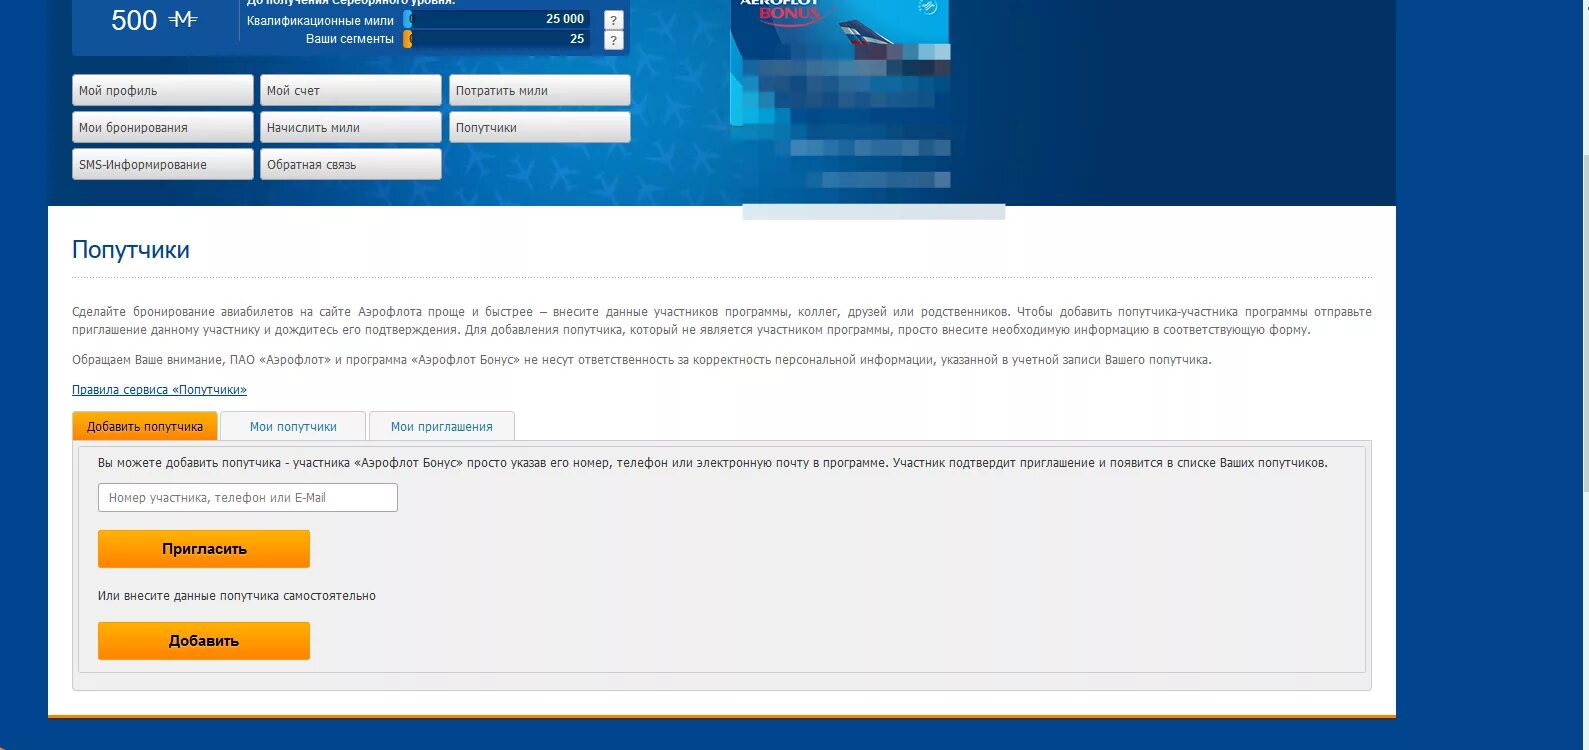
Task: Click the Ваши сегменты progress bar
Action: 496,39
